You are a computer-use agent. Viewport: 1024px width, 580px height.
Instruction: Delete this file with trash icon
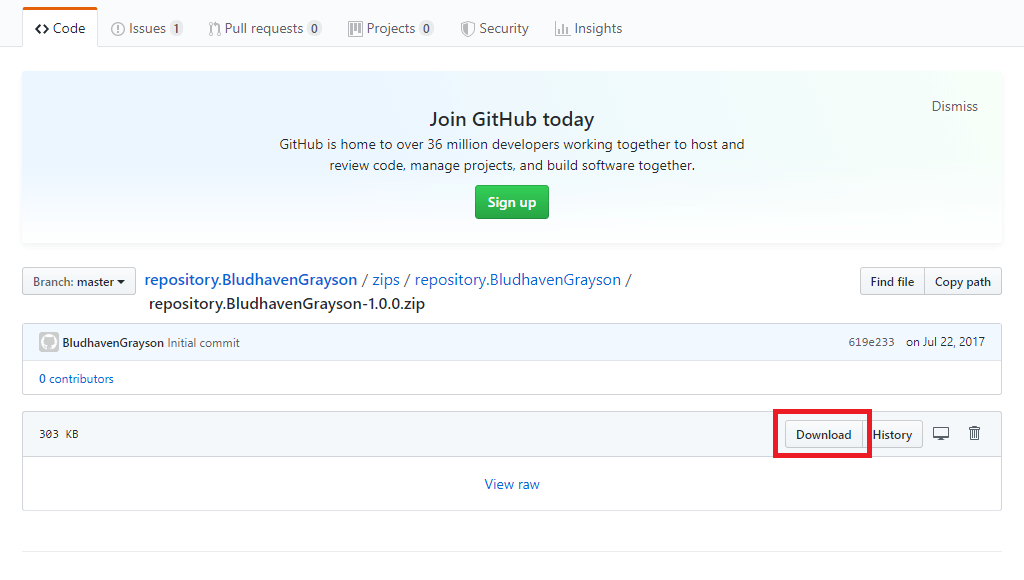pyautogui.click(x=974, y=433)
